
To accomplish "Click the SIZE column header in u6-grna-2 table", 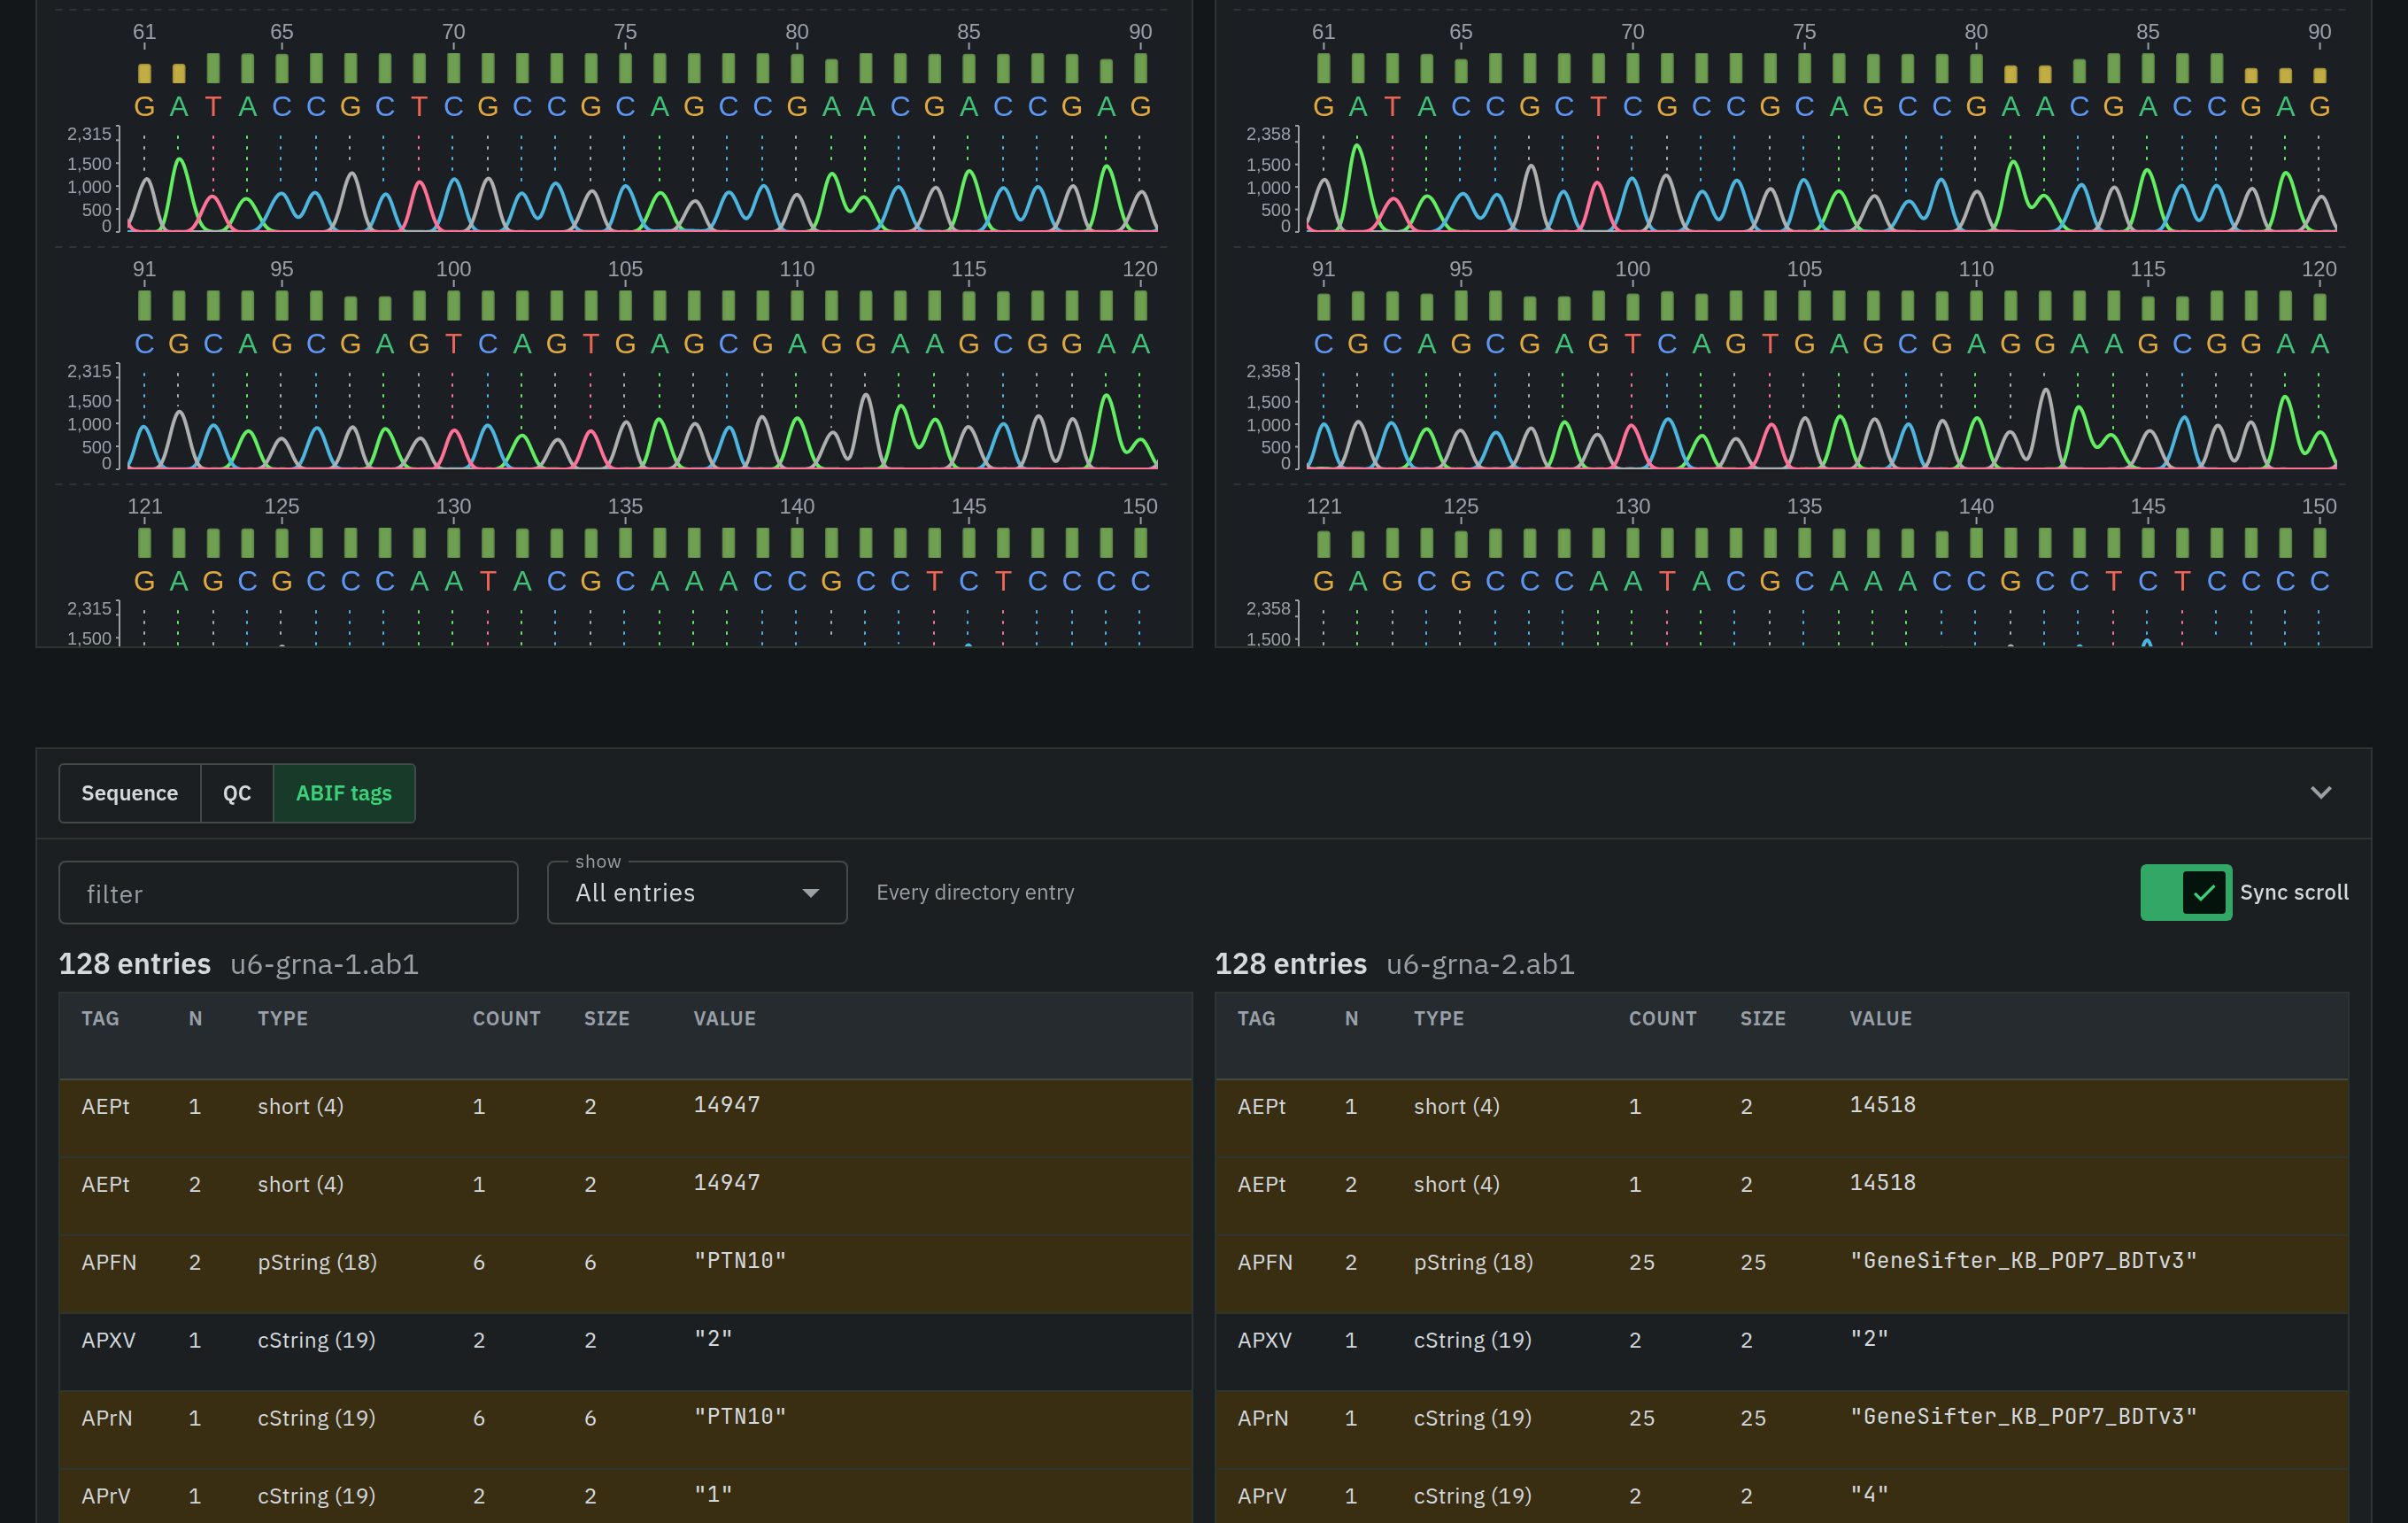I will [1762, 1018].
